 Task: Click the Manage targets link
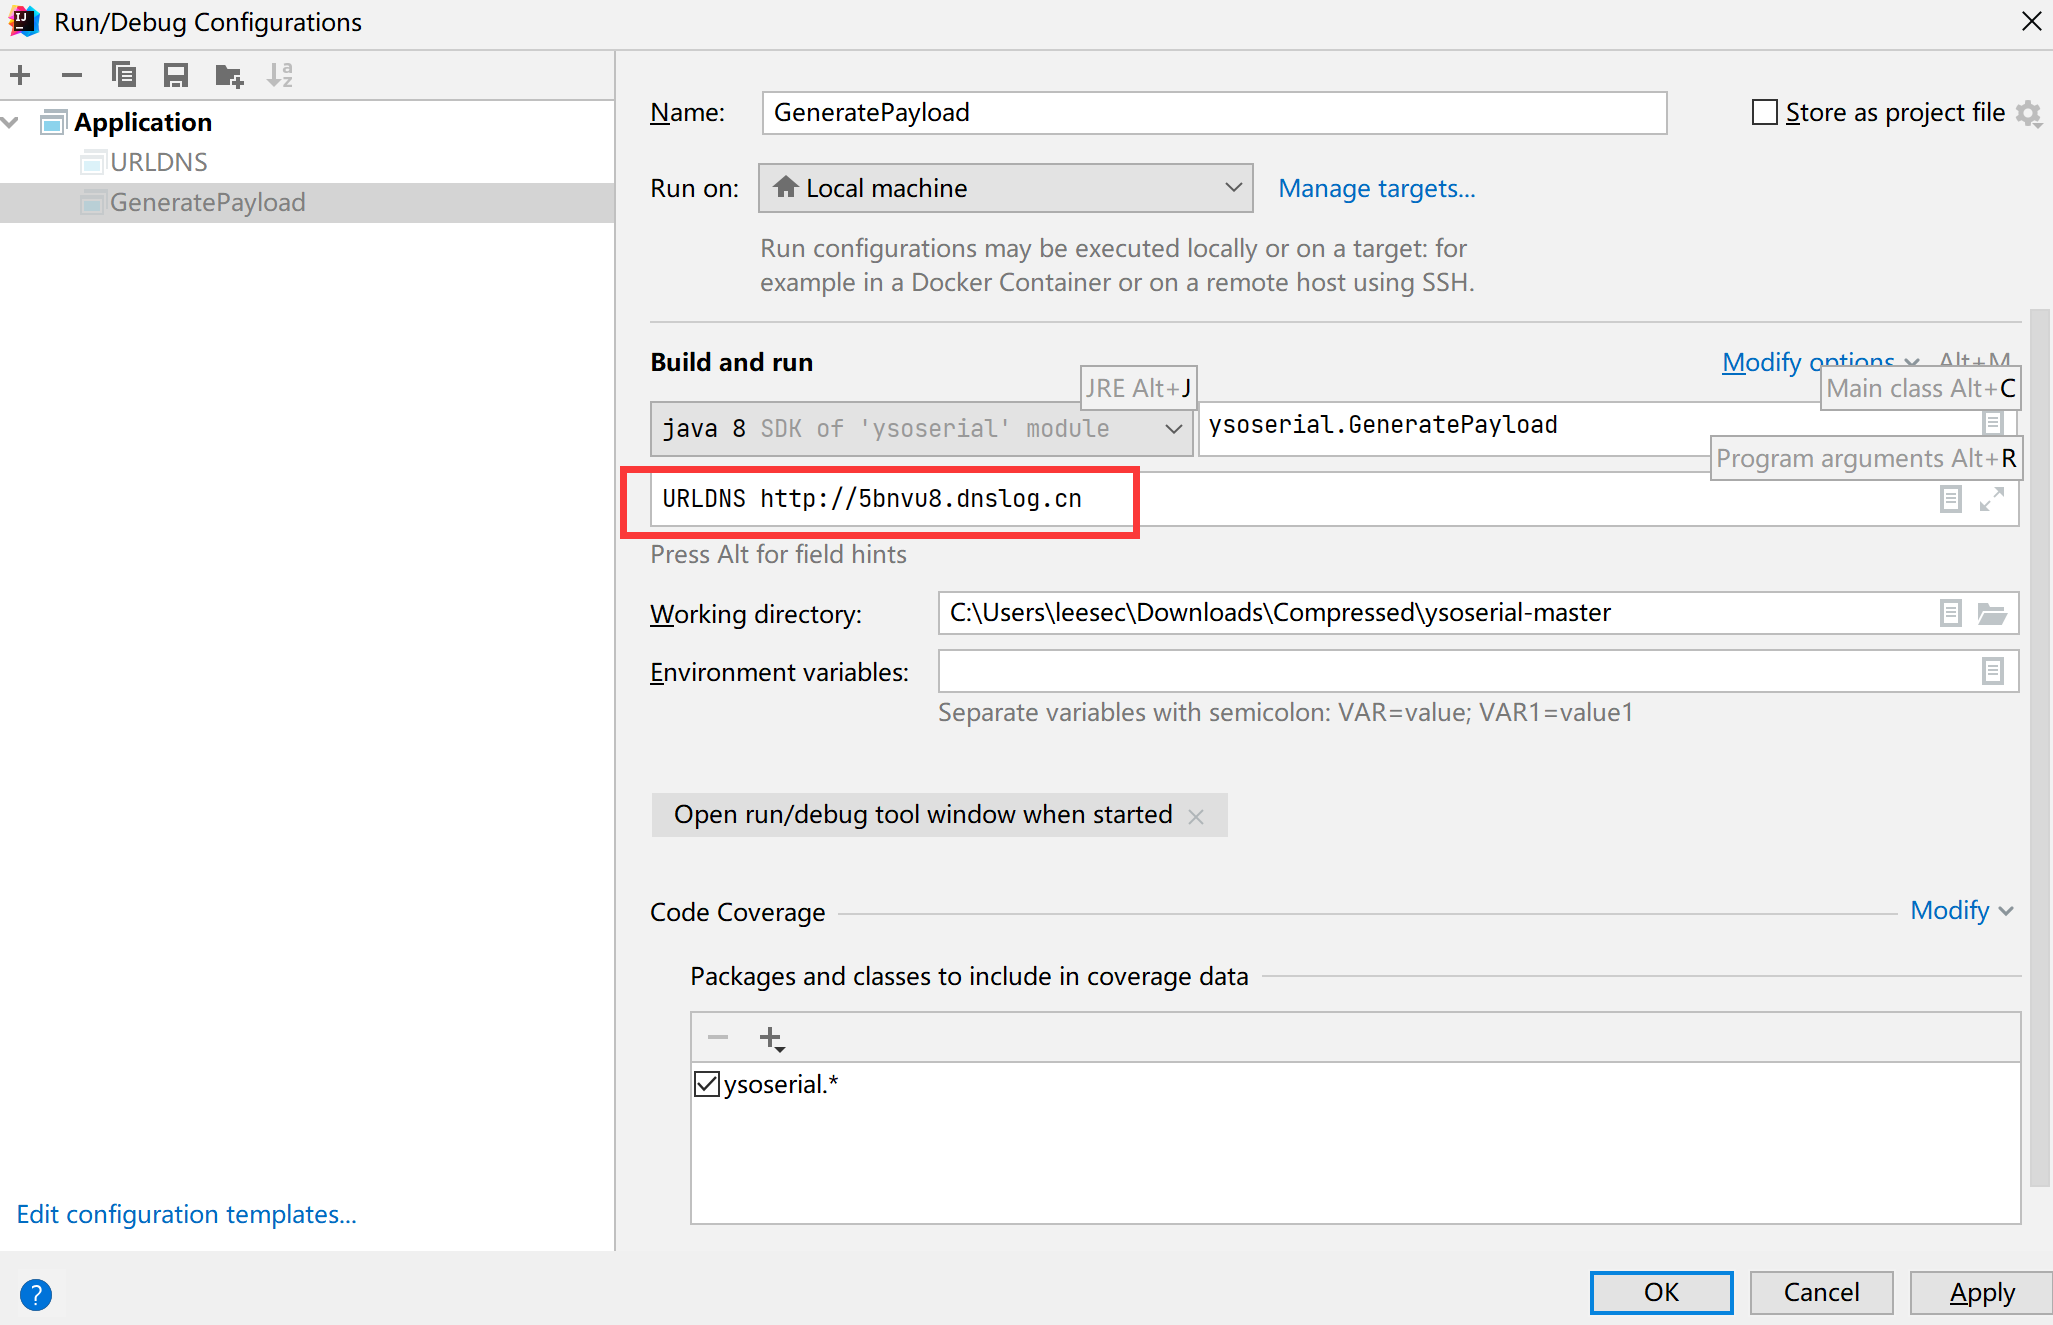(x=1375, y=189)
